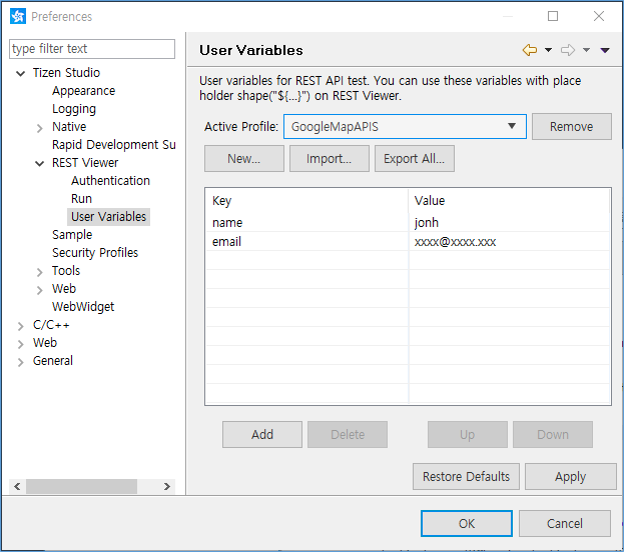The image size is (624, 552).
Task: Click the type filter text field
Action: [92, 49]
